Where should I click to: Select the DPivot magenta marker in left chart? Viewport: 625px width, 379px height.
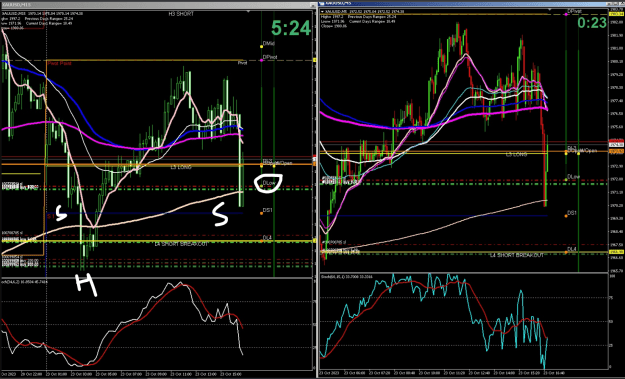[261, 60]
